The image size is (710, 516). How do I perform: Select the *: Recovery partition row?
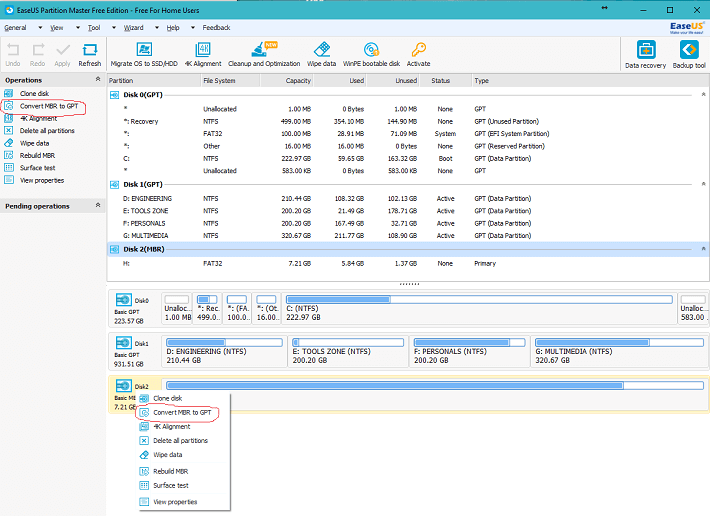point(408,122)
